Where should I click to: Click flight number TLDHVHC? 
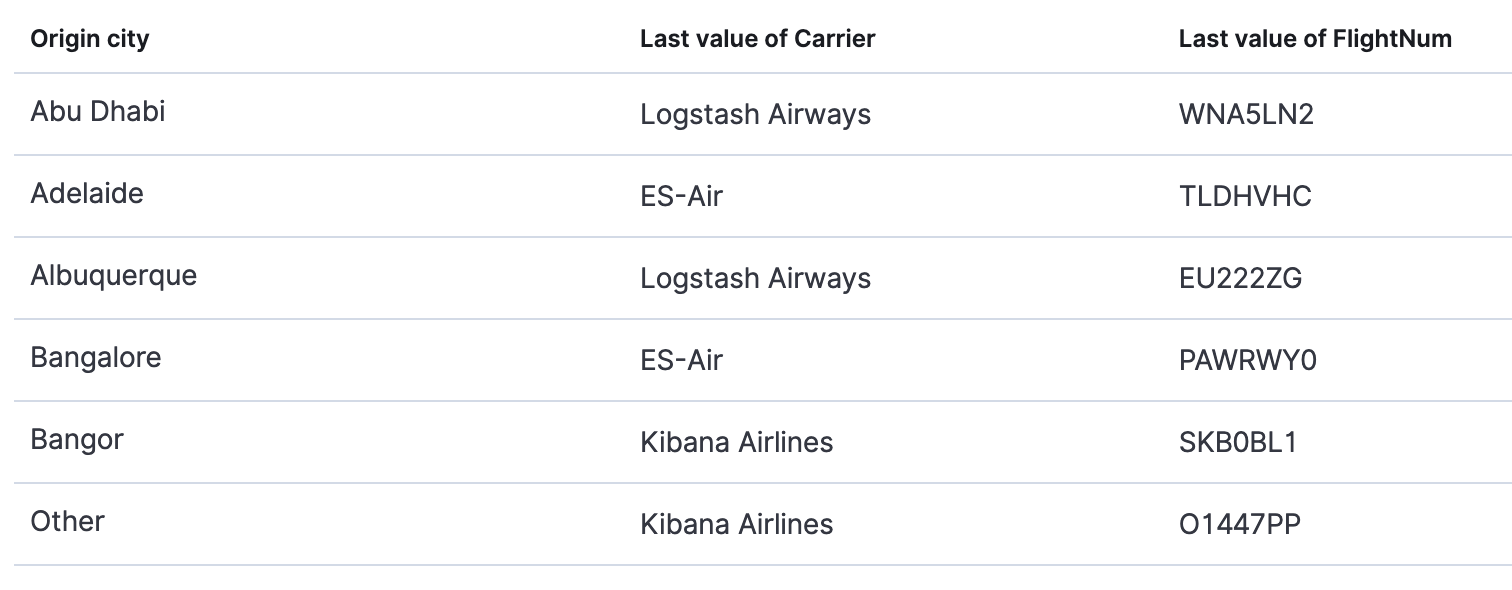pos(1245,196)
